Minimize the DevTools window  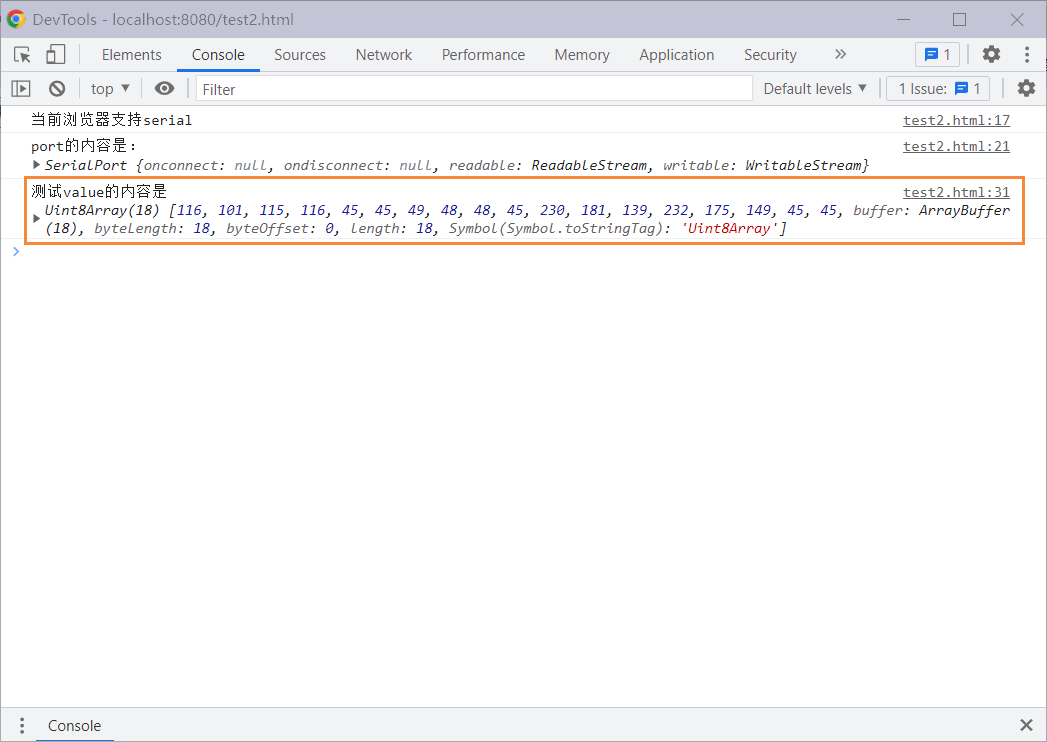click(x=903, y=19)
